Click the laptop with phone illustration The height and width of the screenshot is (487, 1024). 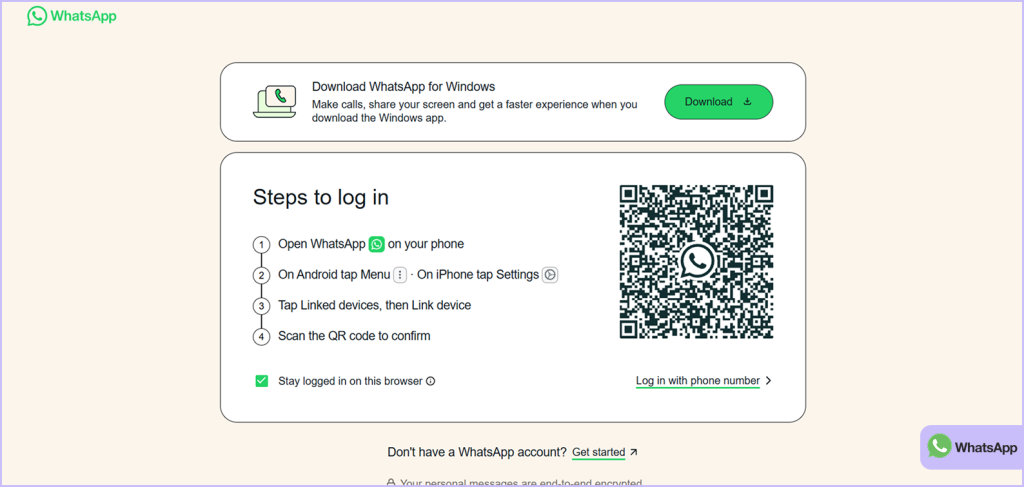click(275, 101)
